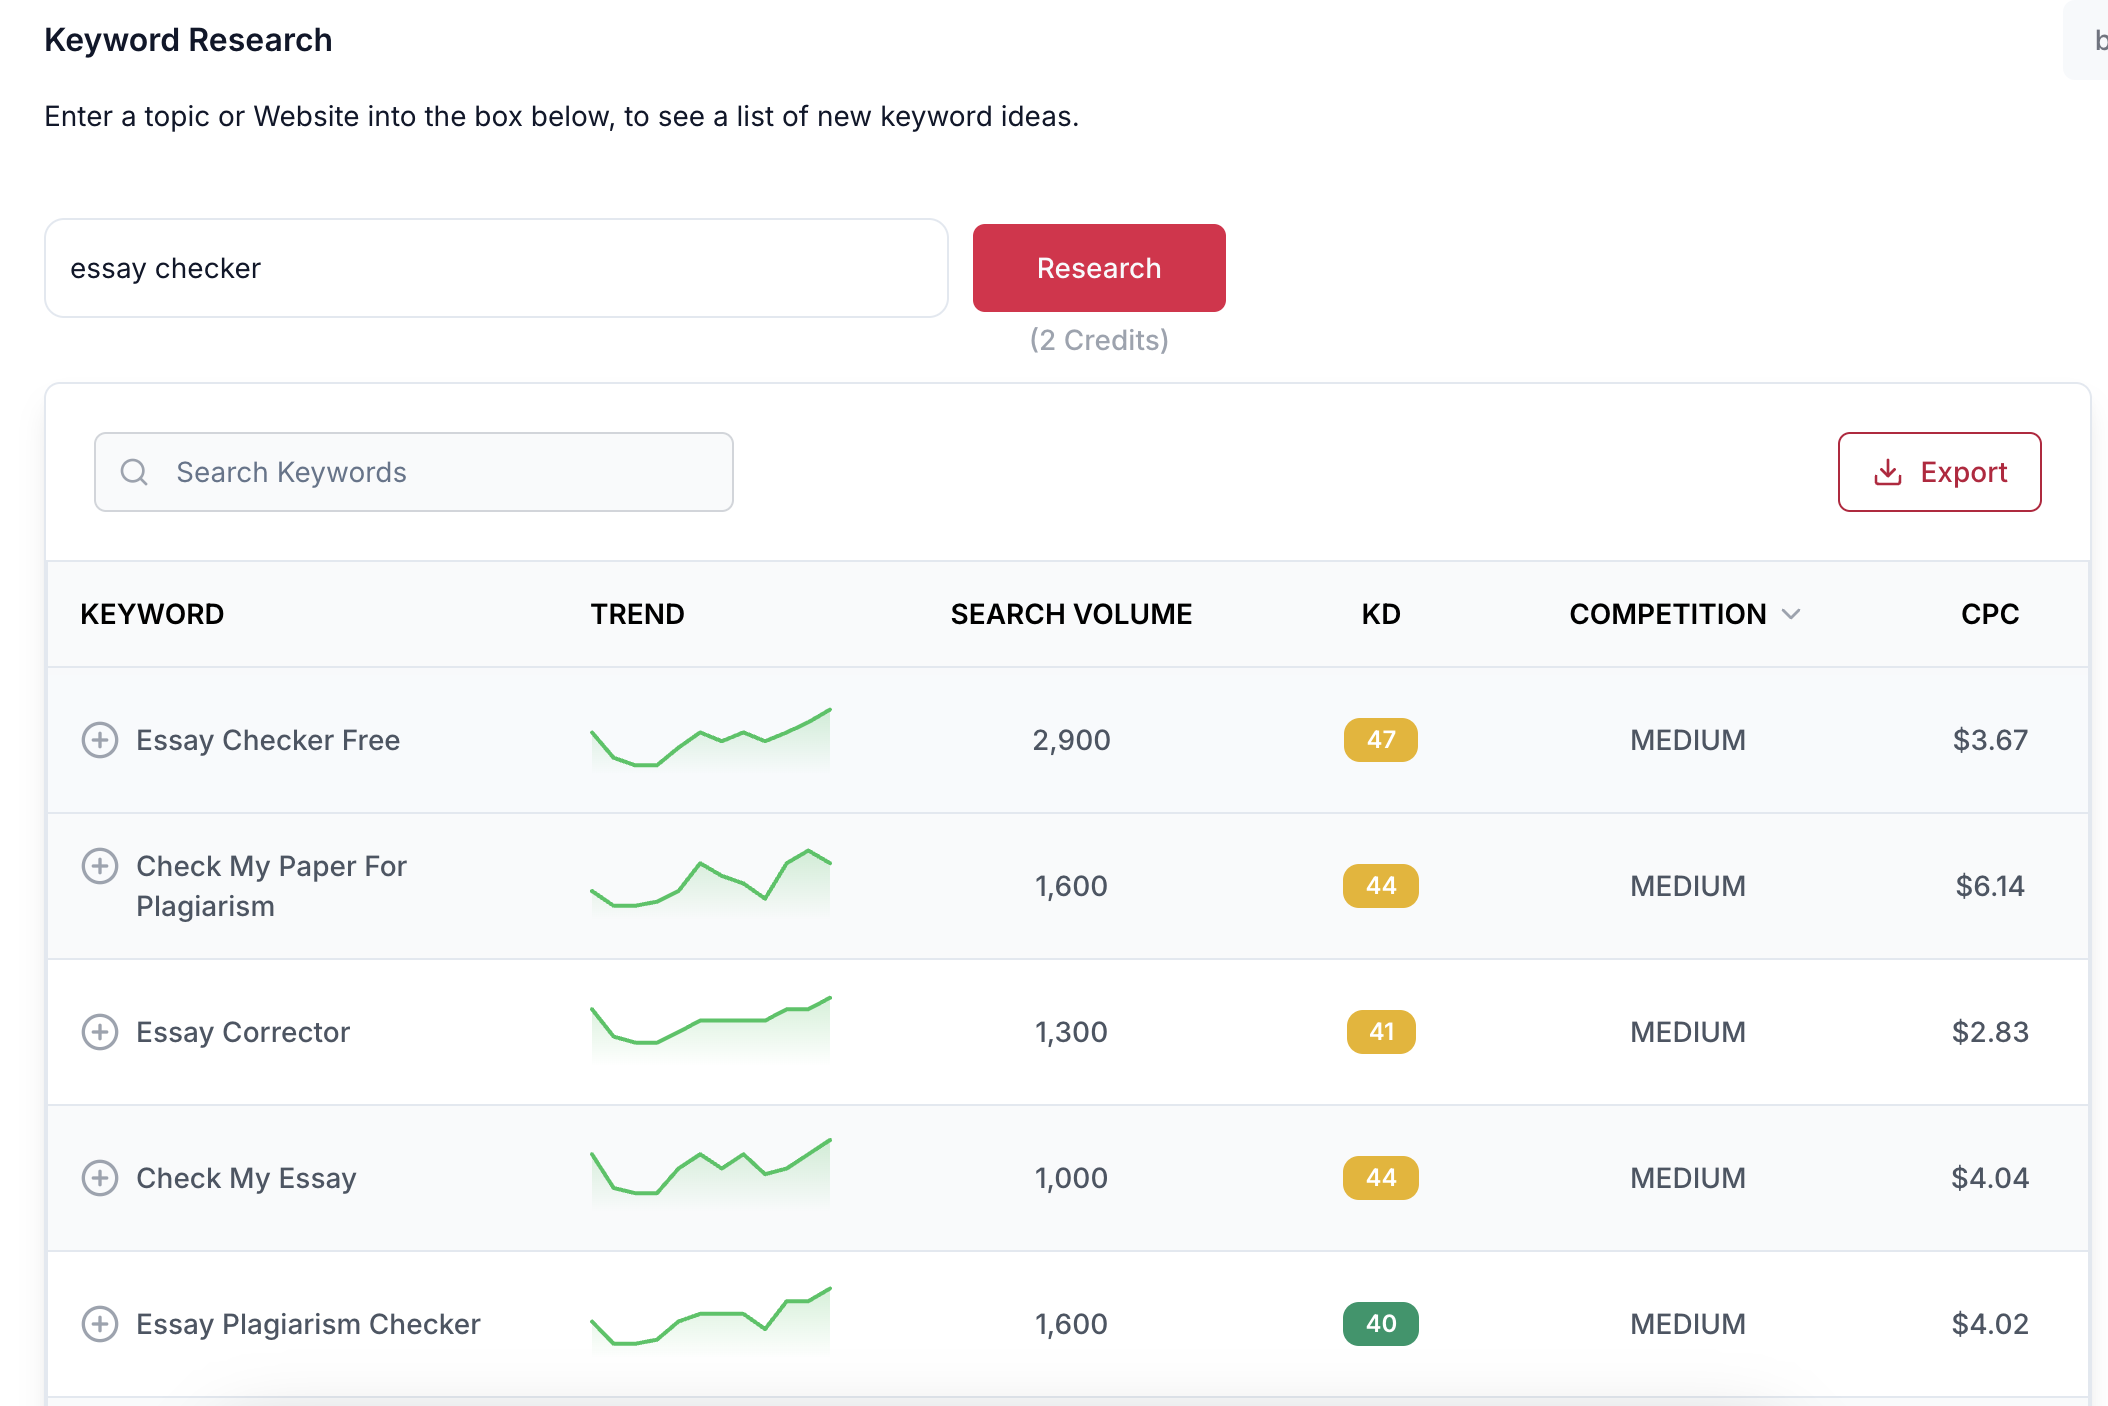2108x1406 pixels.
Task: Click KD badge 47 for Essay Checker Free
Action: pos(1381,740)
